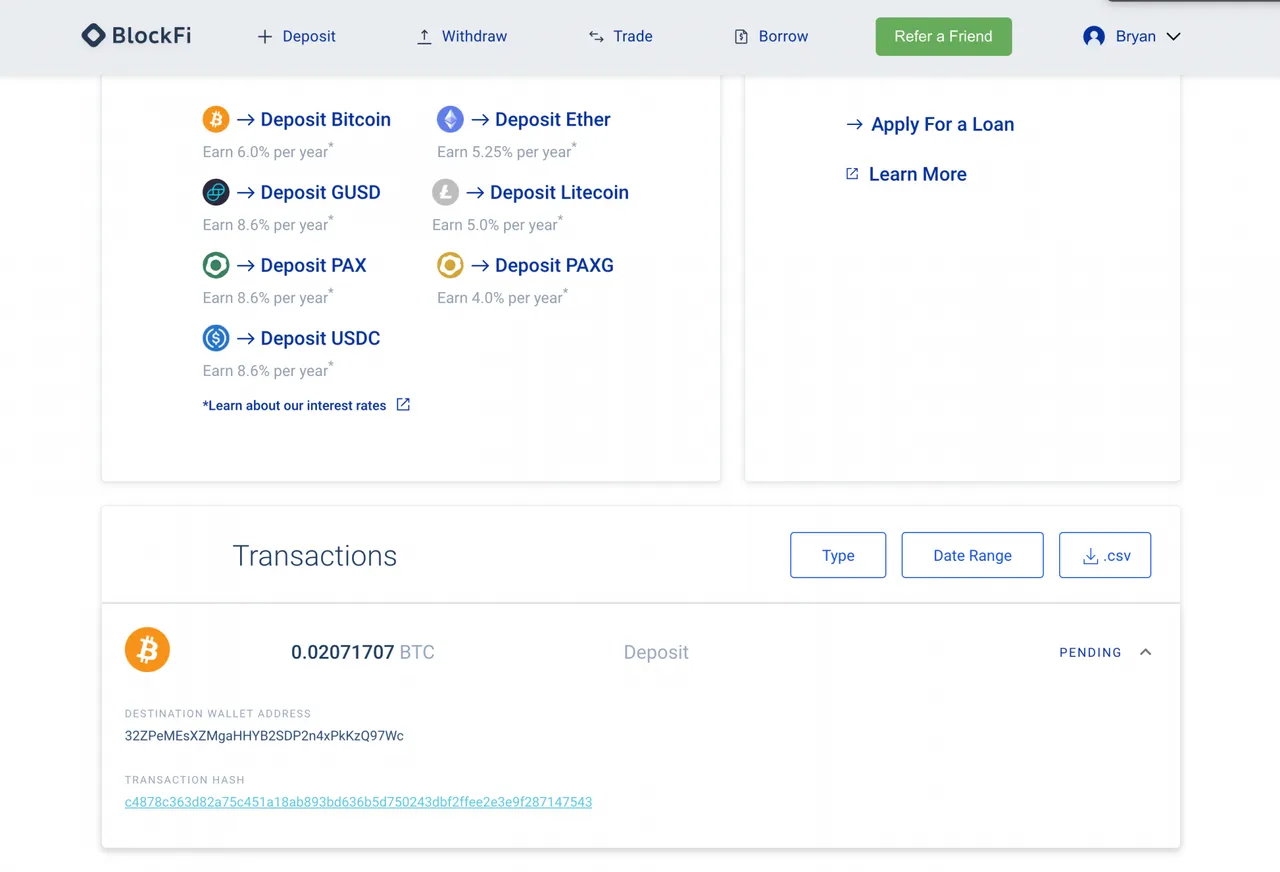Open the Type filter
The width and height of the screenshot is (1280, 872).
click(x=838, y=555)
